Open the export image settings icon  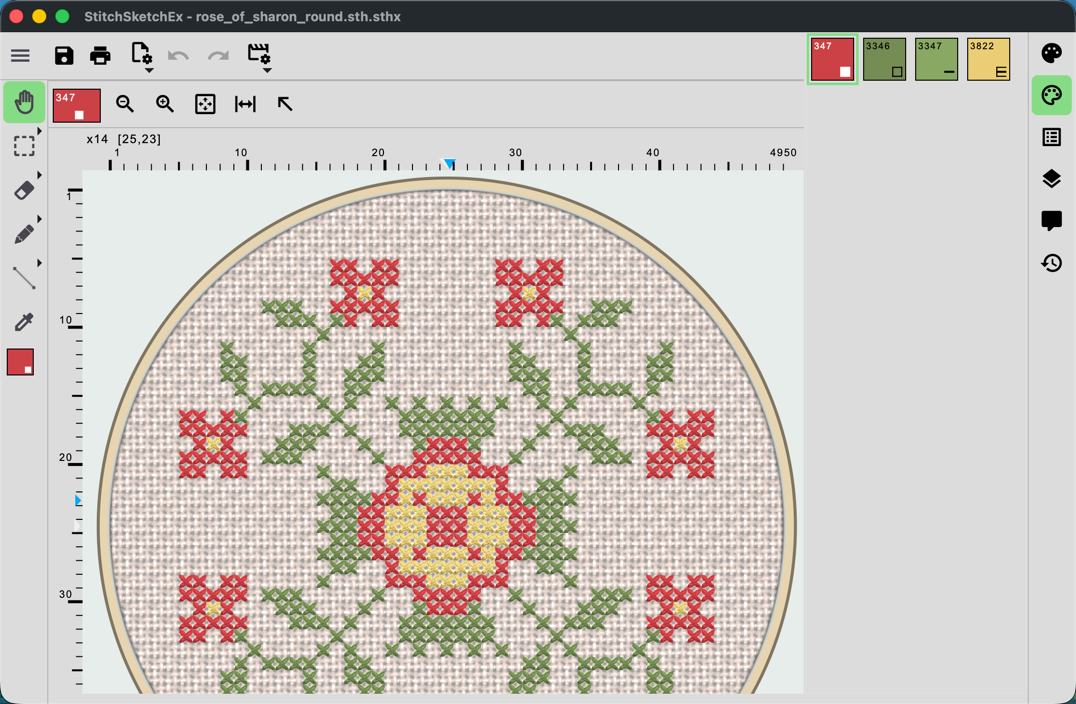259,53
